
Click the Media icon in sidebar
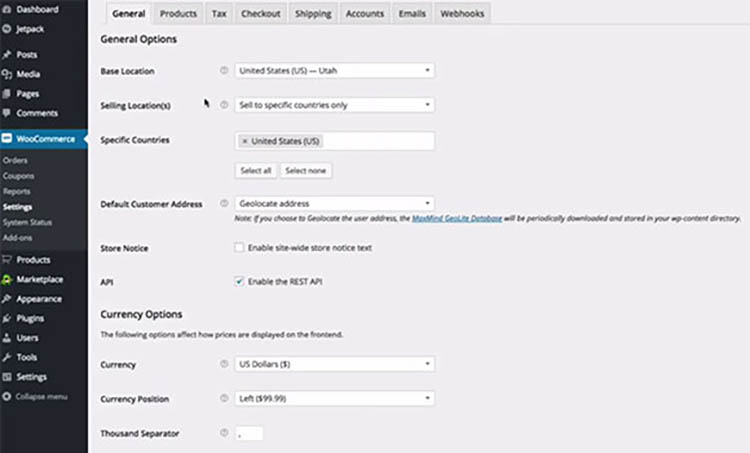coord(7,74)
